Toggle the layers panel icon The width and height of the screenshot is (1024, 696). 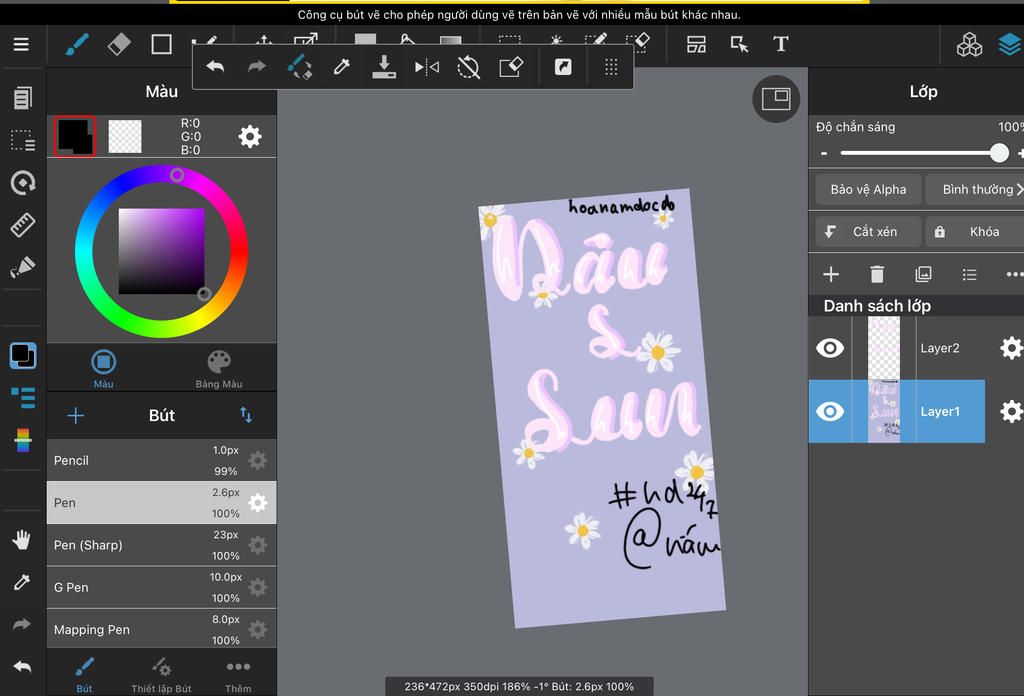pos(1011,44)
